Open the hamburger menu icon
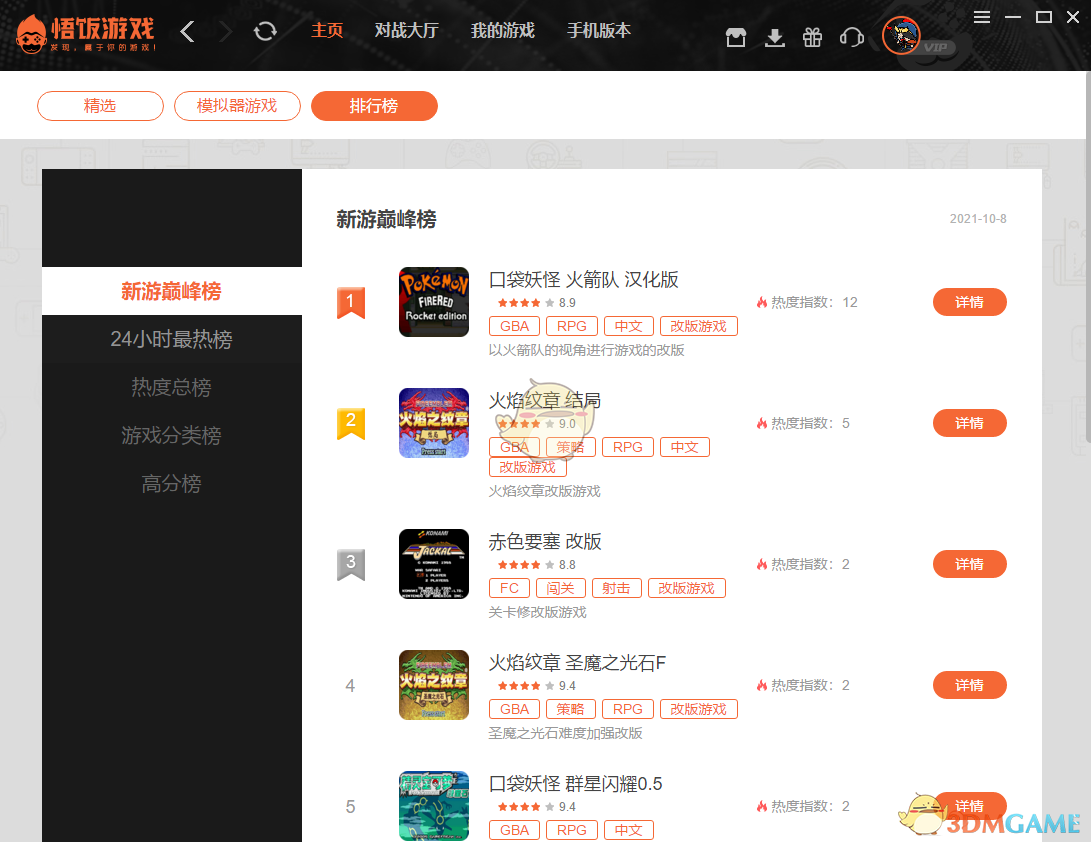The height and width of the screenshot is (842, 1091). coord(982,17)
